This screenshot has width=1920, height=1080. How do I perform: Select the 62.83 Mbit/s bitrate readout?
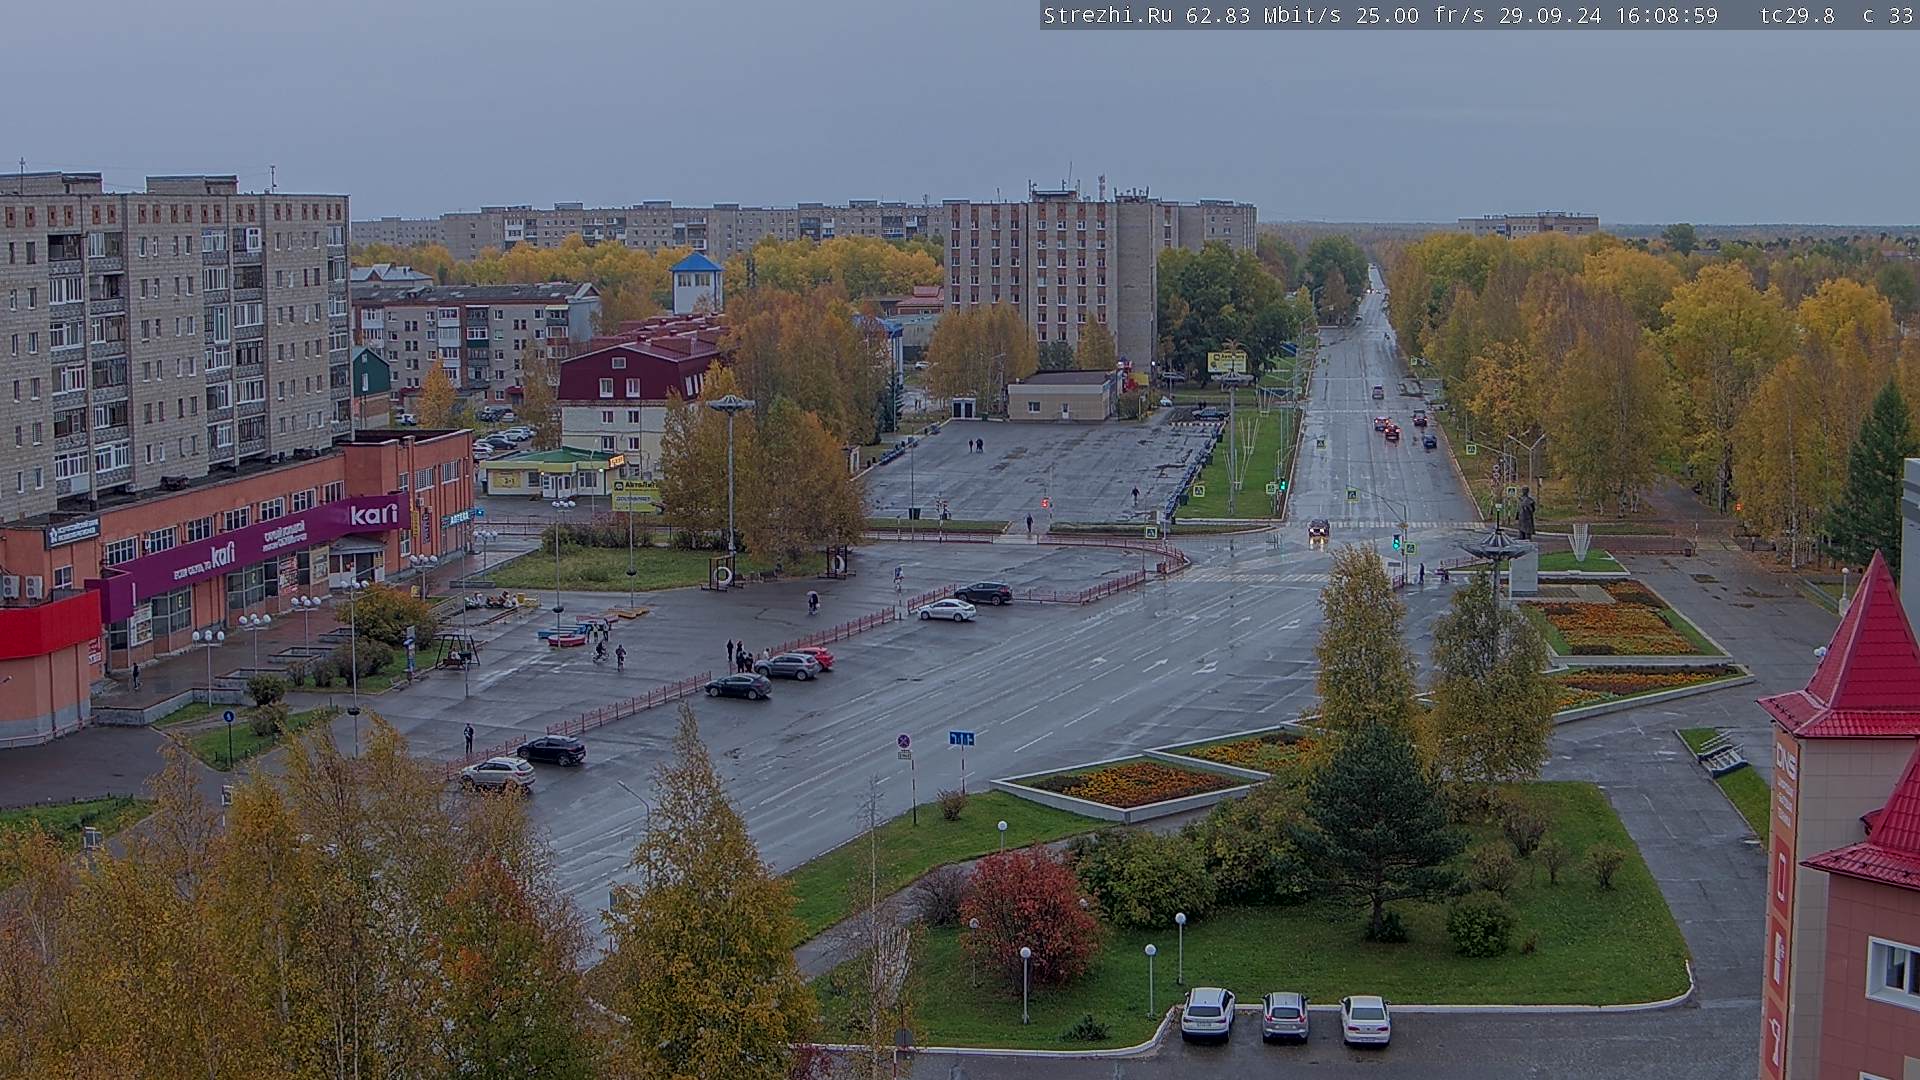click(x=1265, y=15)
